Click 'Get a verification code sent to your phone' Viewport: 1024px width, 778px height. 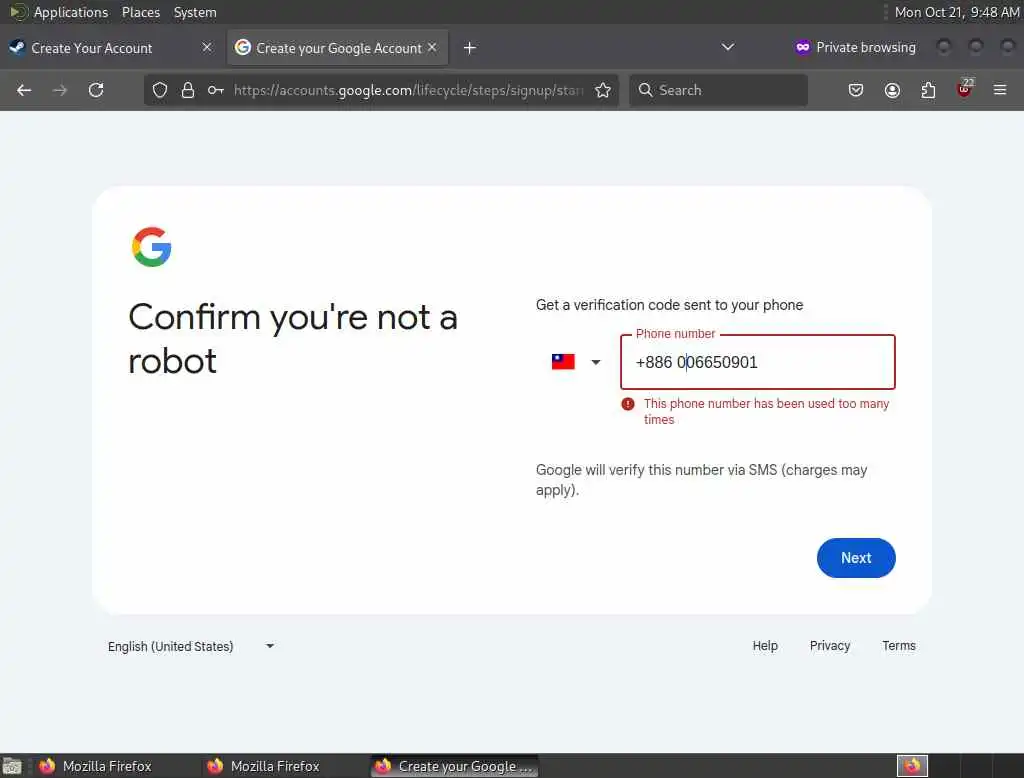pyautogui.click(x=669, y=305)
